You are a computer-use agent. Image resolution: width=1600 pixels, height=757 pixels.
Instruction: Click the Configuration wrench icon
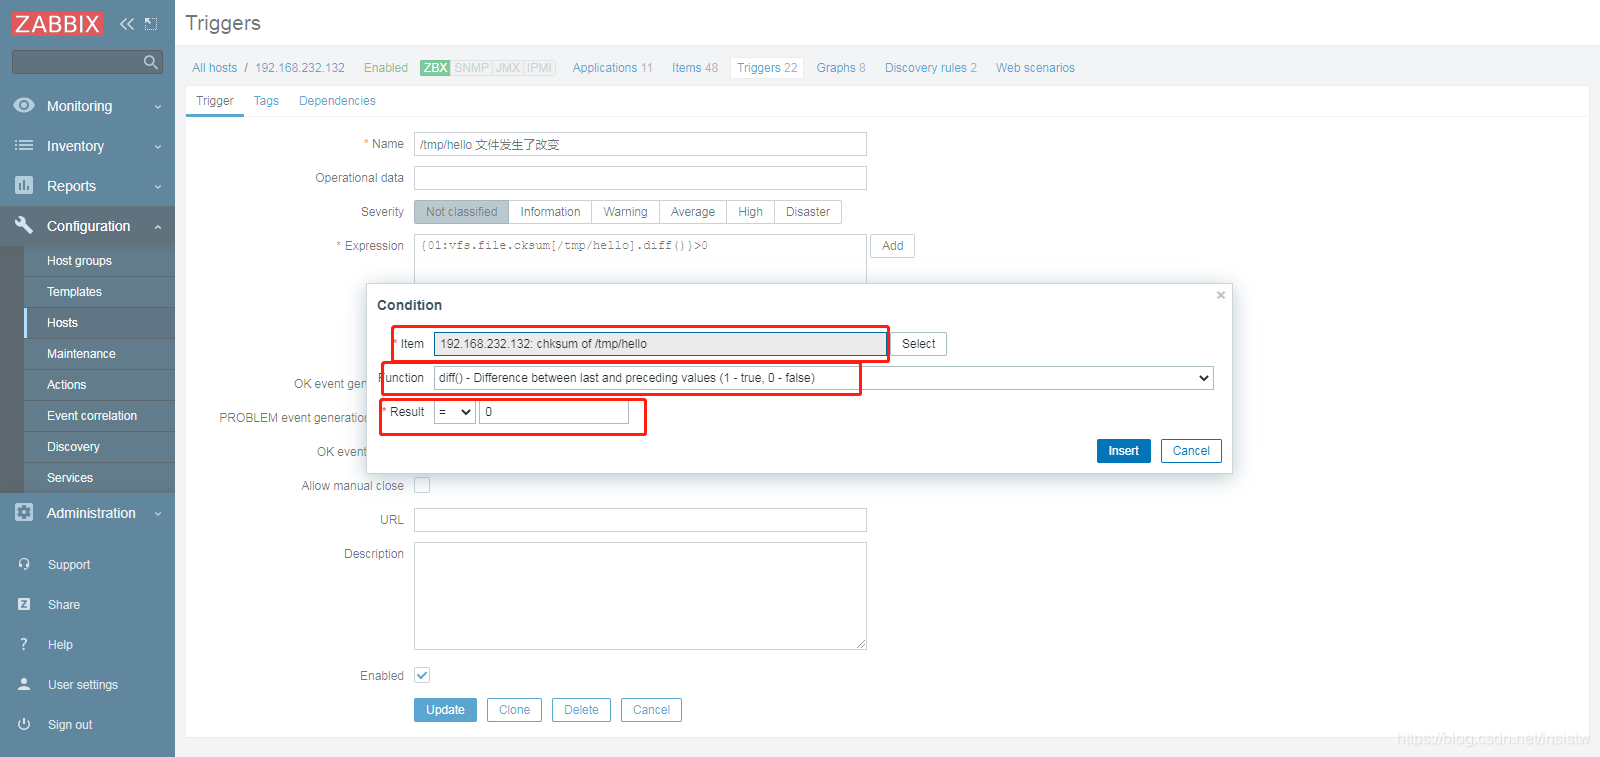(24, 225)
